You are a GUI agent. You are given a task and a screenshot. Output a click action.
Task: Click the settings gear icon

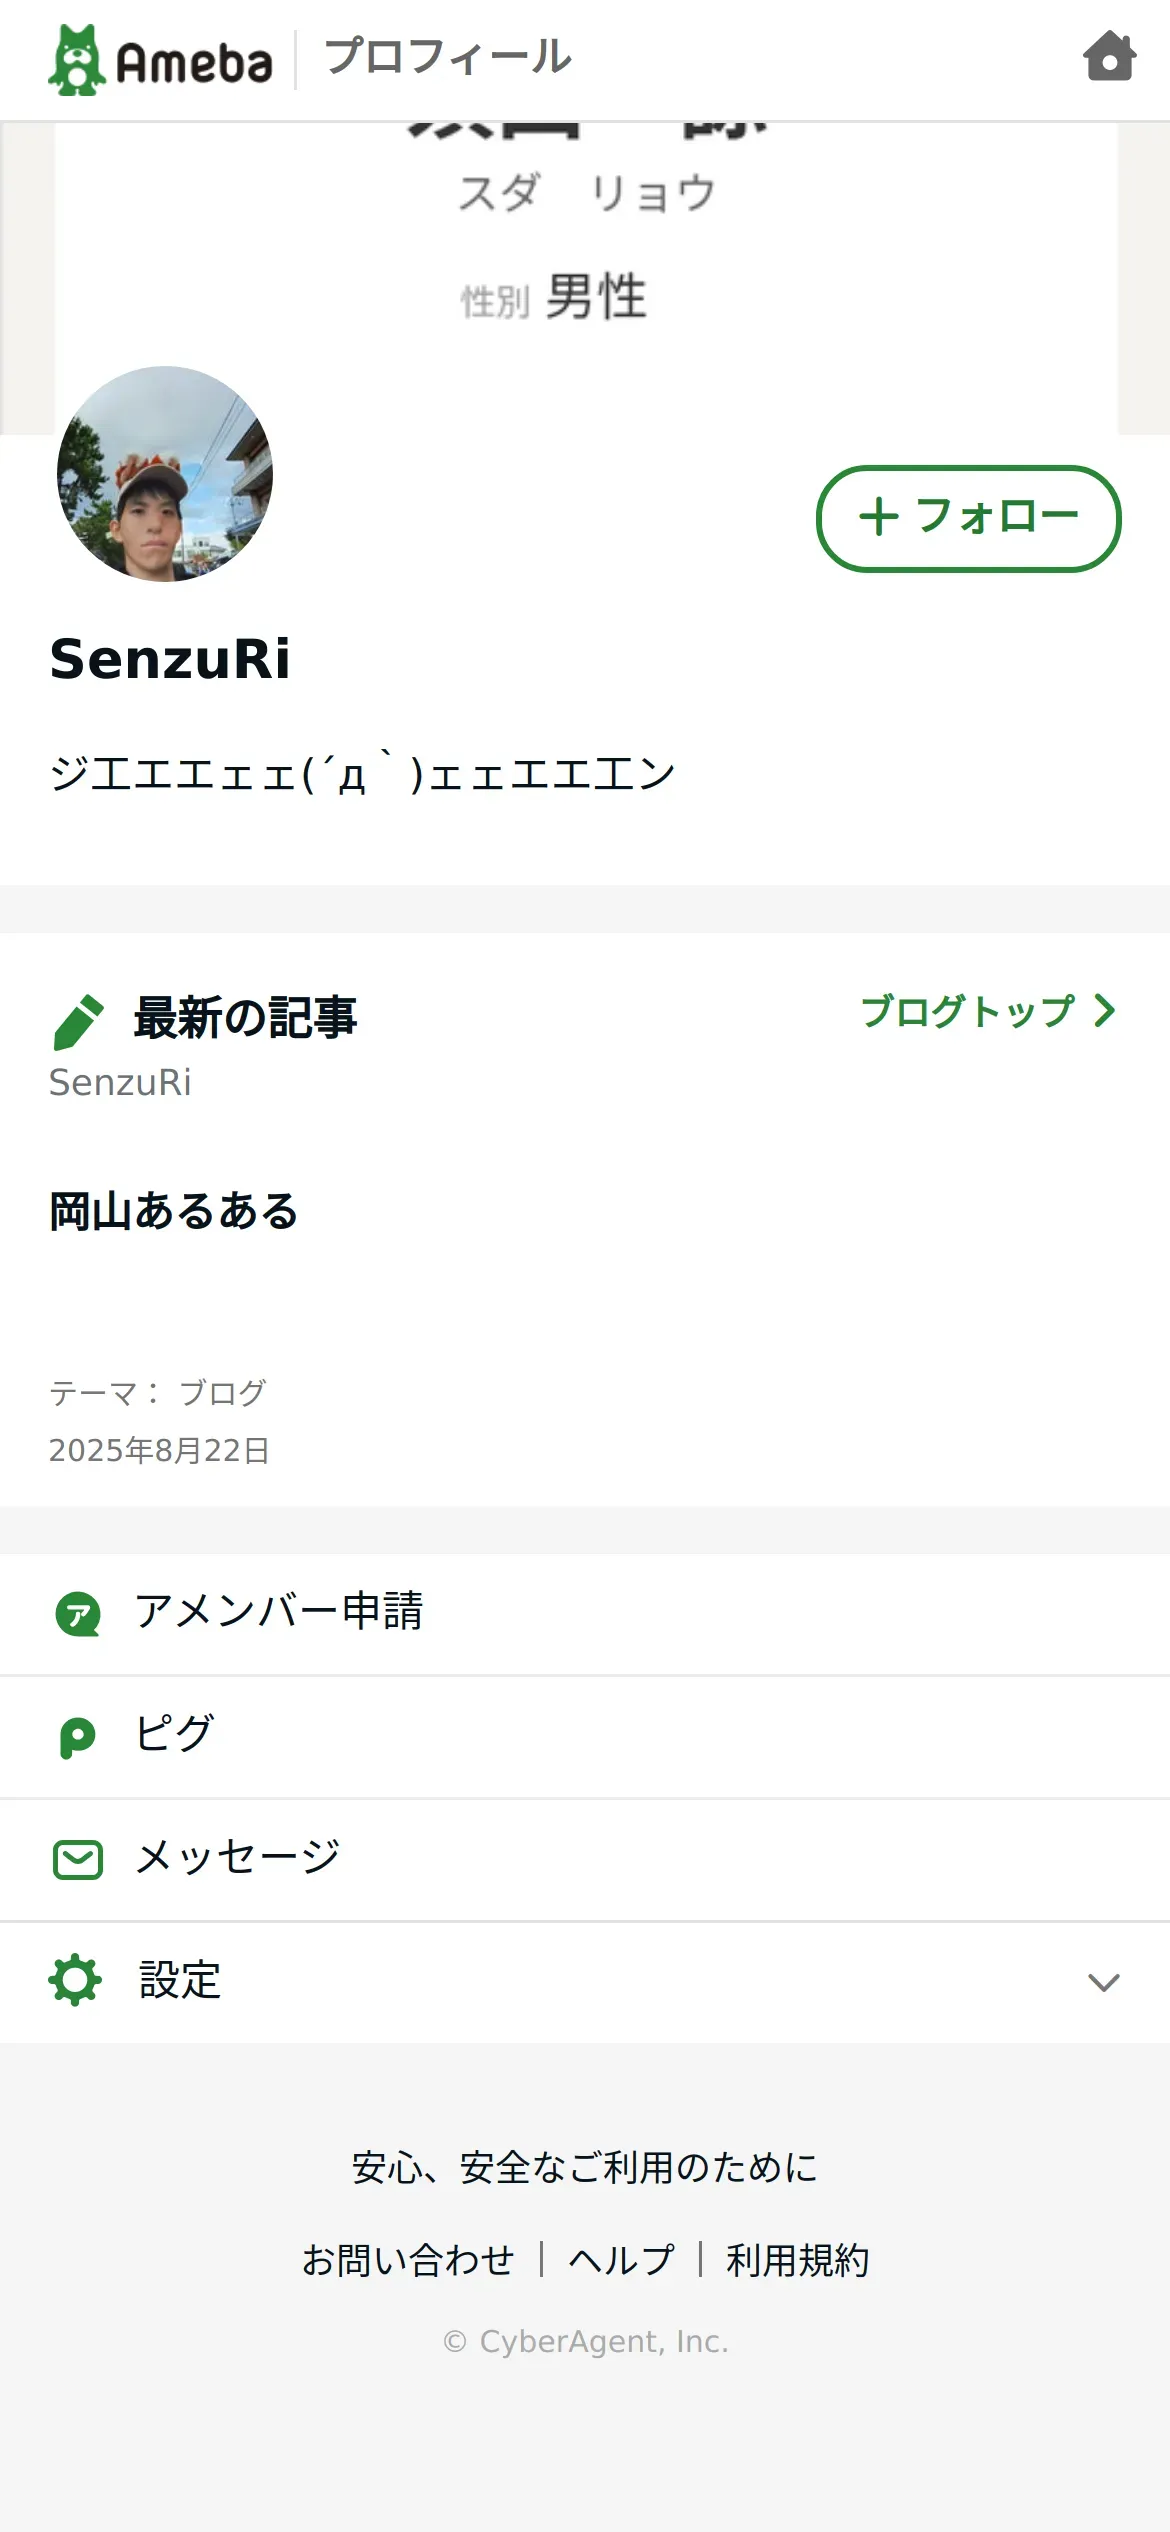tap(76, 1981)
